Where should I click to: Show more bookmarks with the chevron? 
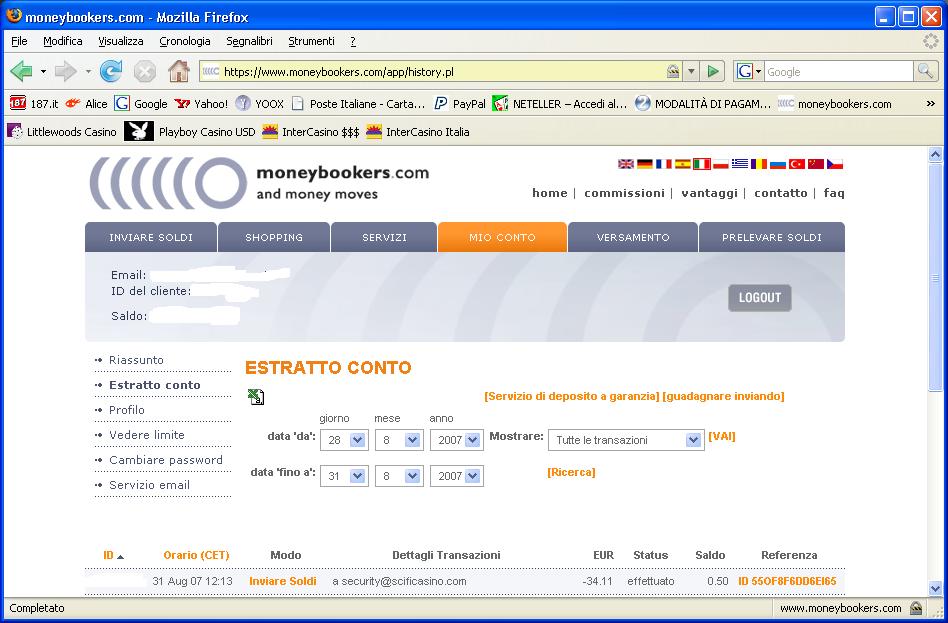click(930, 103)
